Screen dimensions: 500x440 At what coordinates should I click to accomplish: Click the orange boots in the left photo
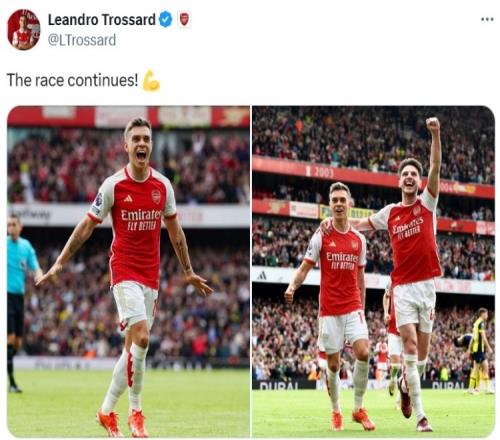pyautogui.click(x=122, y=423)
